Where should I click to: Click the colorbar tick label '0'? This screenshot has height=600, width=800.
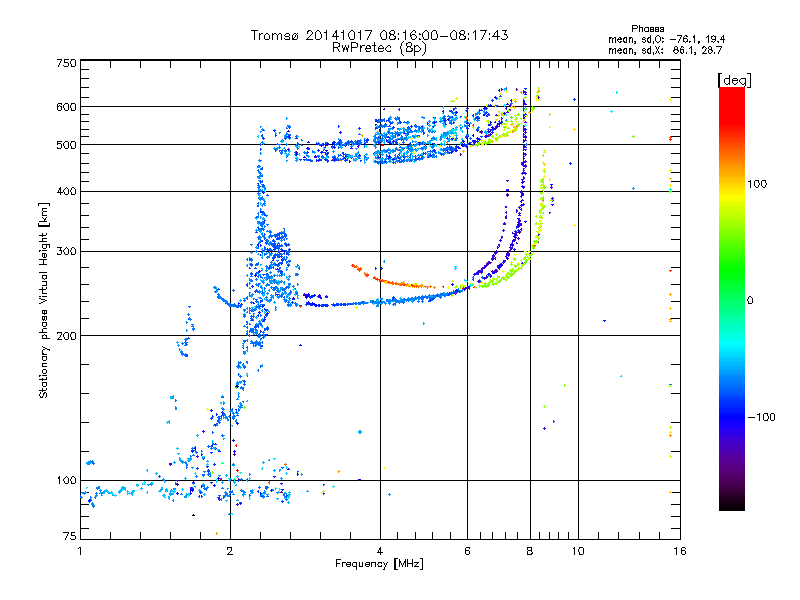(x=750, y=301)
